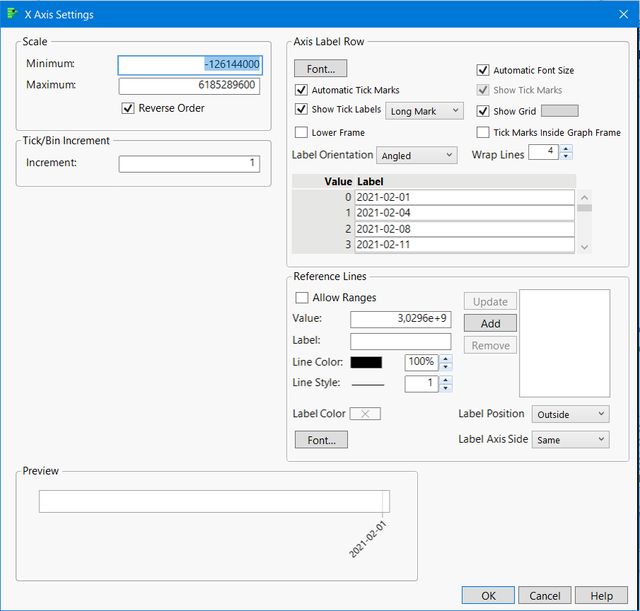
Task: Click the JMP app icon in title bar
Action: (12, 14)
